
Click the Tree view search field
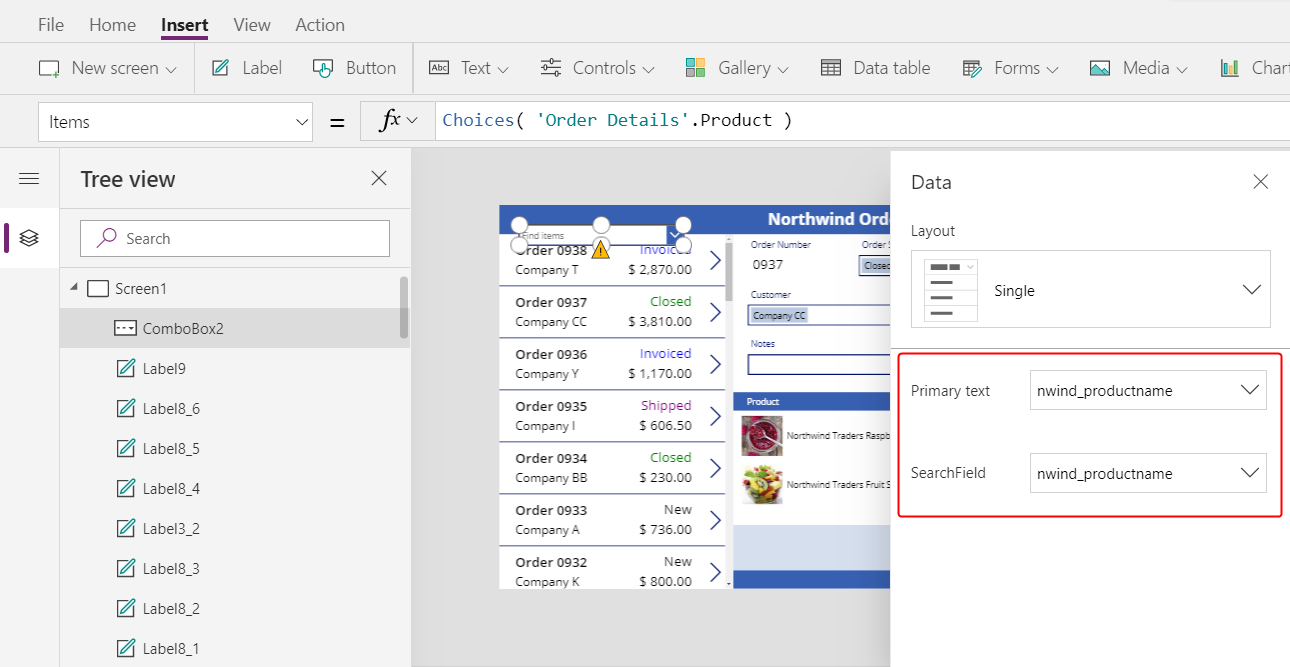click(235, 239)
